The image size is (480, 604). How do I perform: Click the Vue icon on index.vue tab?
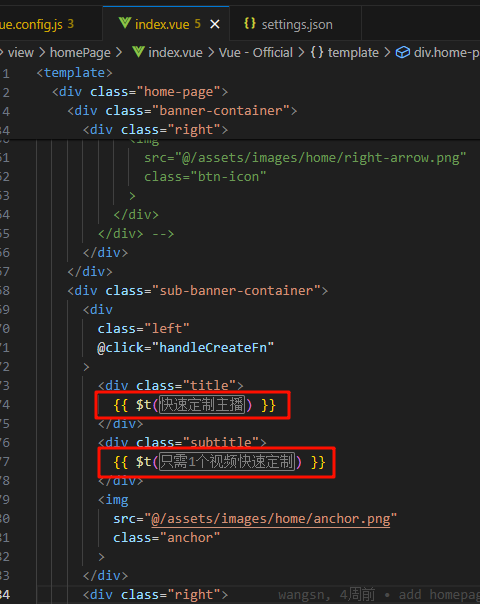coord(125,23)
